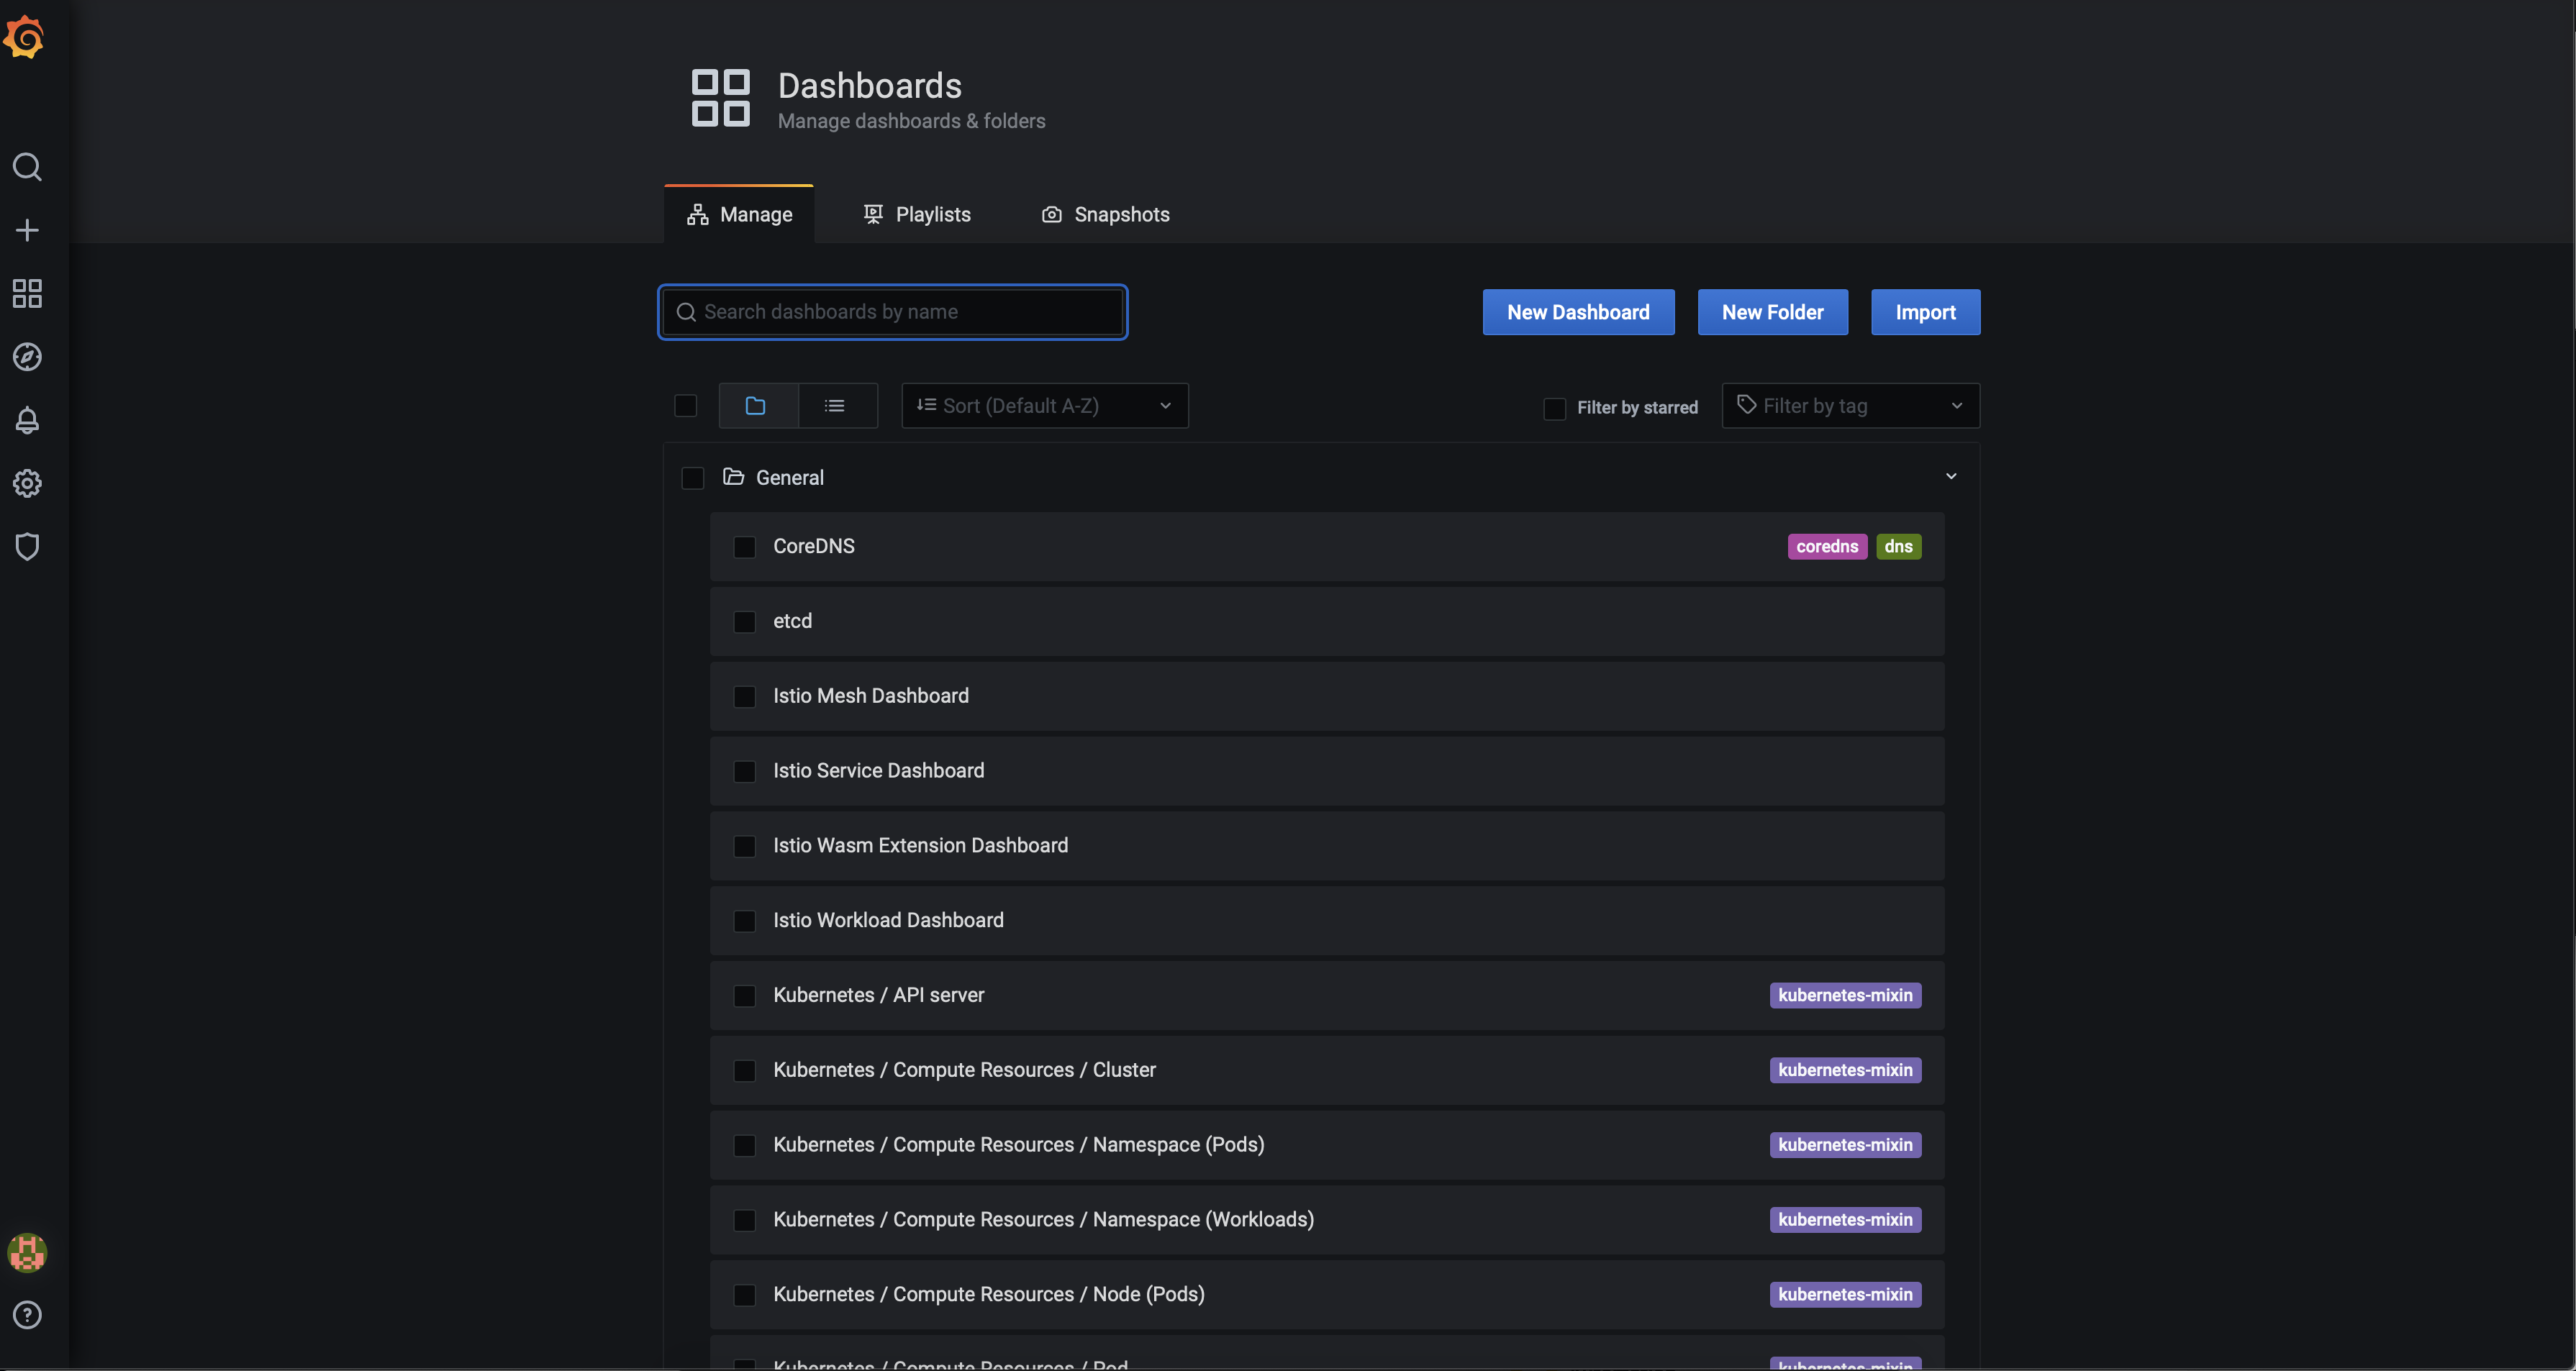This screenshot has height=1371, width=2576.
Task: Click the Grafana logo home icon
Action: point(25,38)
